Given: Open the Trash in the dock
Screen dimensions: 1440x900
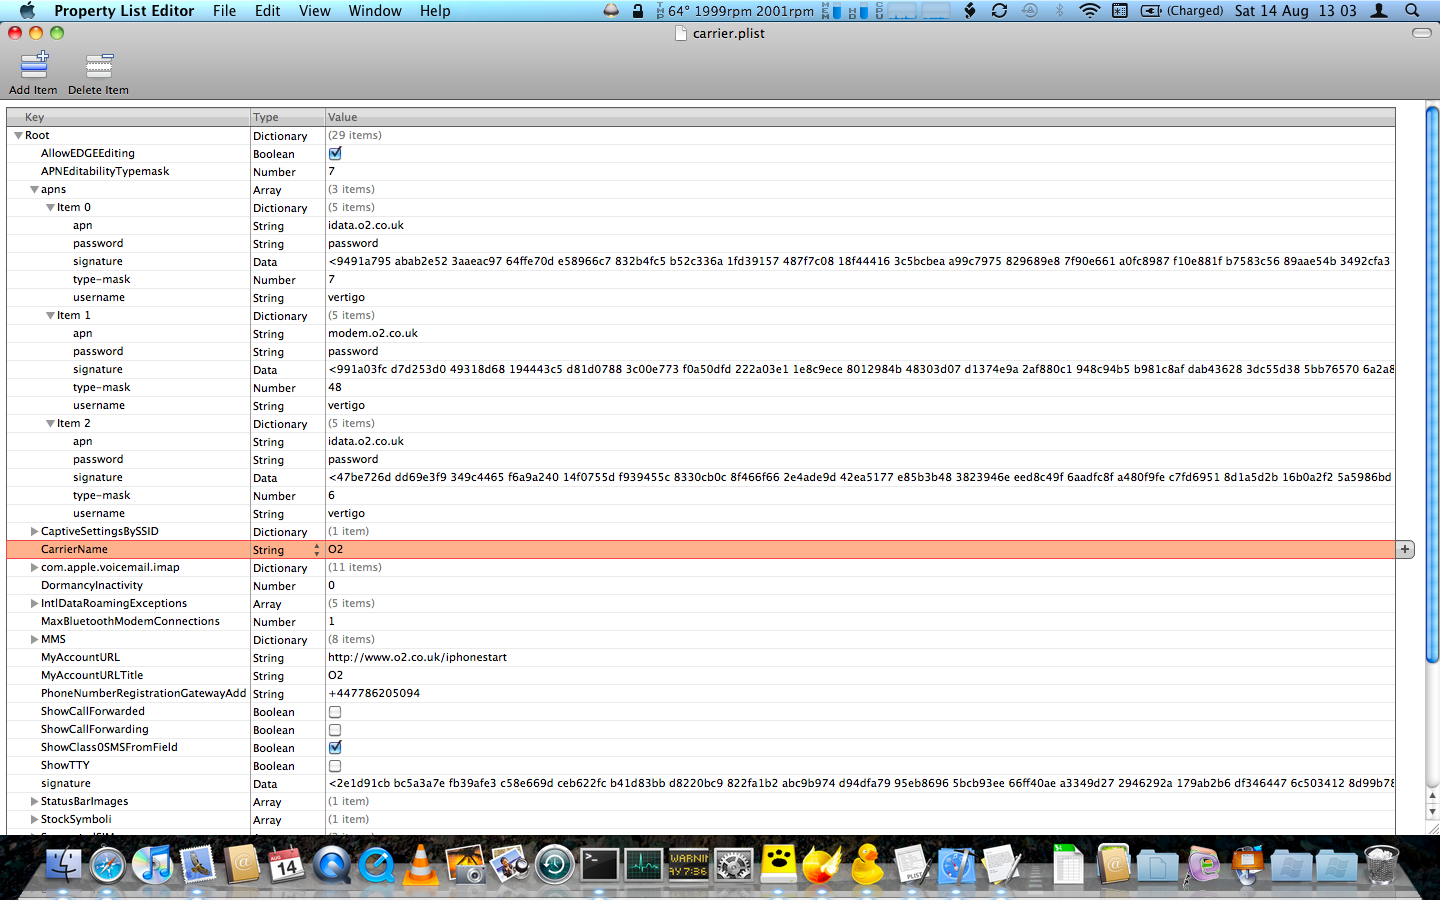Looking at the screenshot, I should 1381,864.
